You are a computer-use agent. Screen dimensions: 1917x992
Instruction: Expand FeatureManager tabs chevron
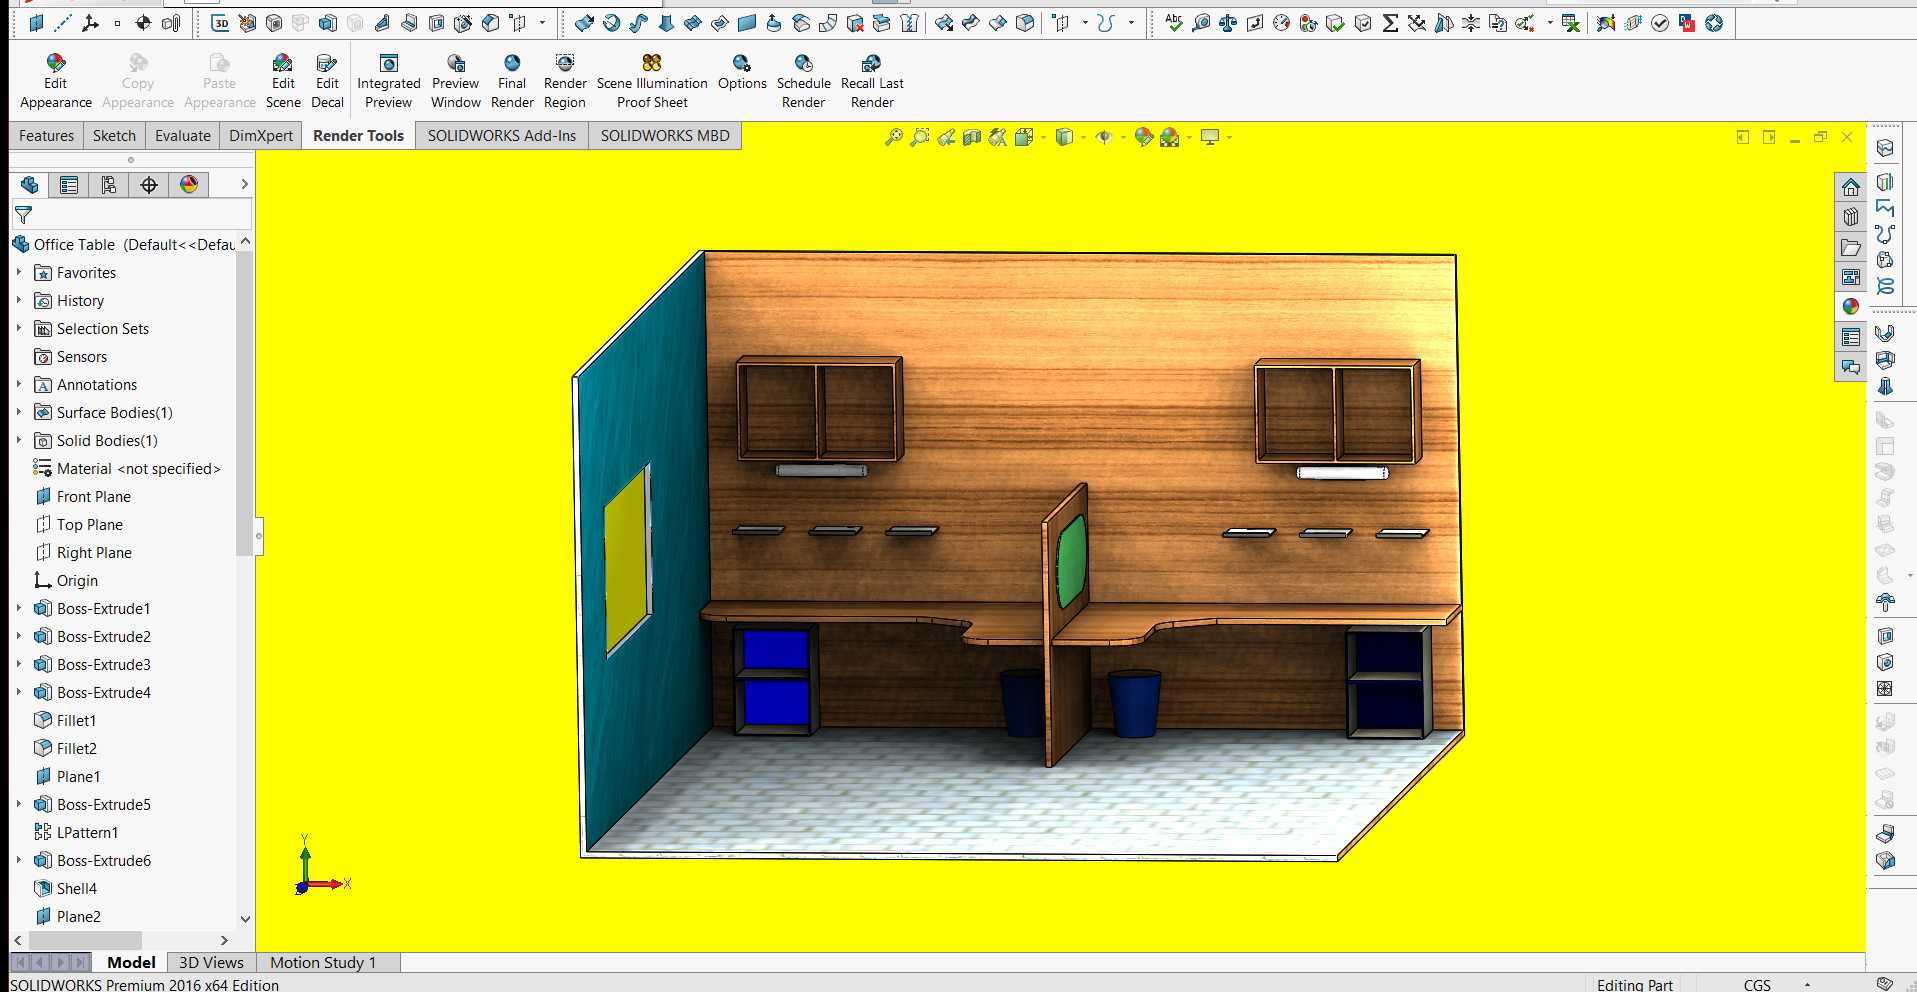244,185
